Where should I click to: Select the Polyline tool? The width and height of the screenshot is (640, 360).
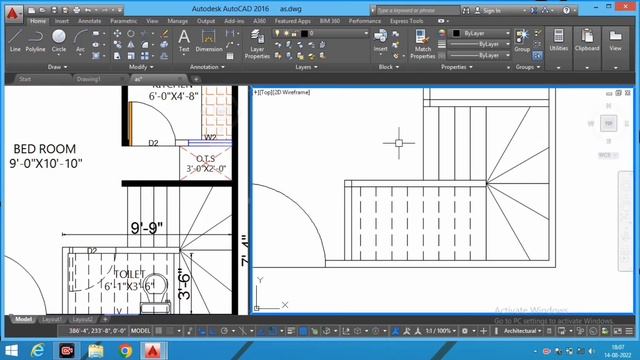(x=36, y=40)
